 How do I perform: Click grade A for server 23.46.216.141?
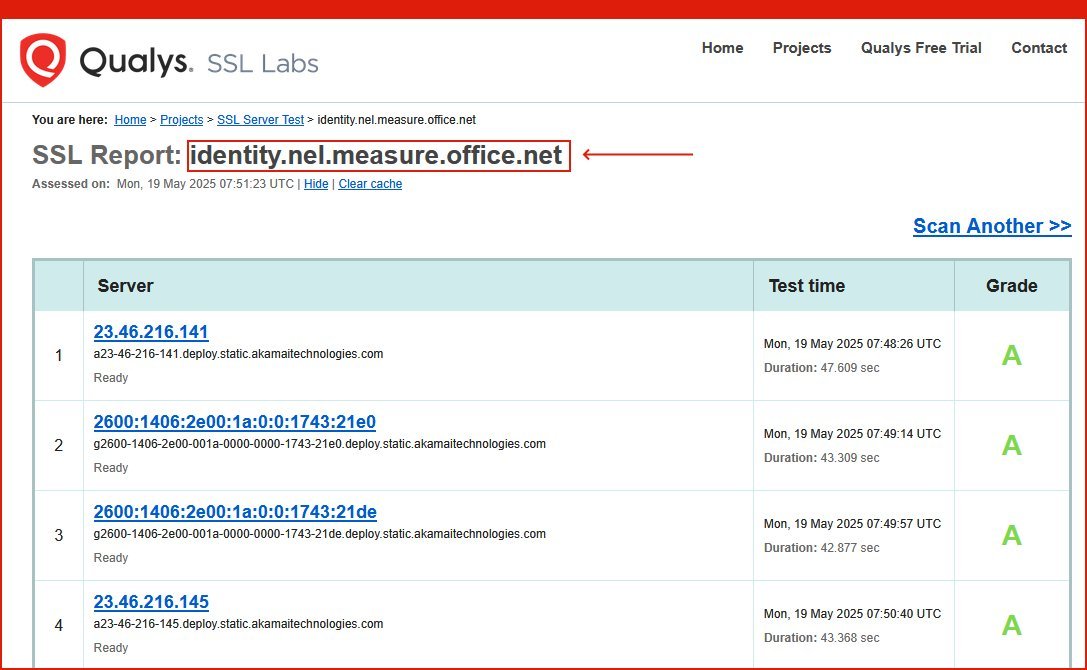[x=1012, y=355]
